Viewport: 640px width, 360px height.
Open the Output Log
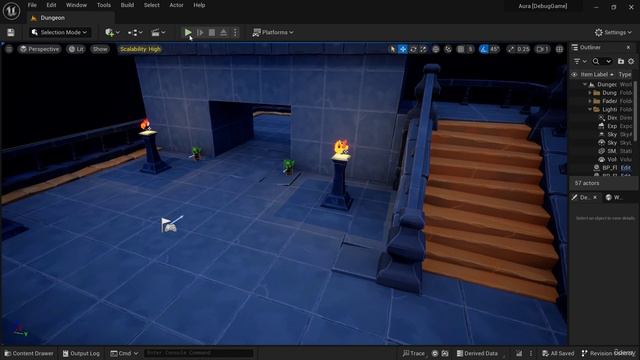[81, 353]
